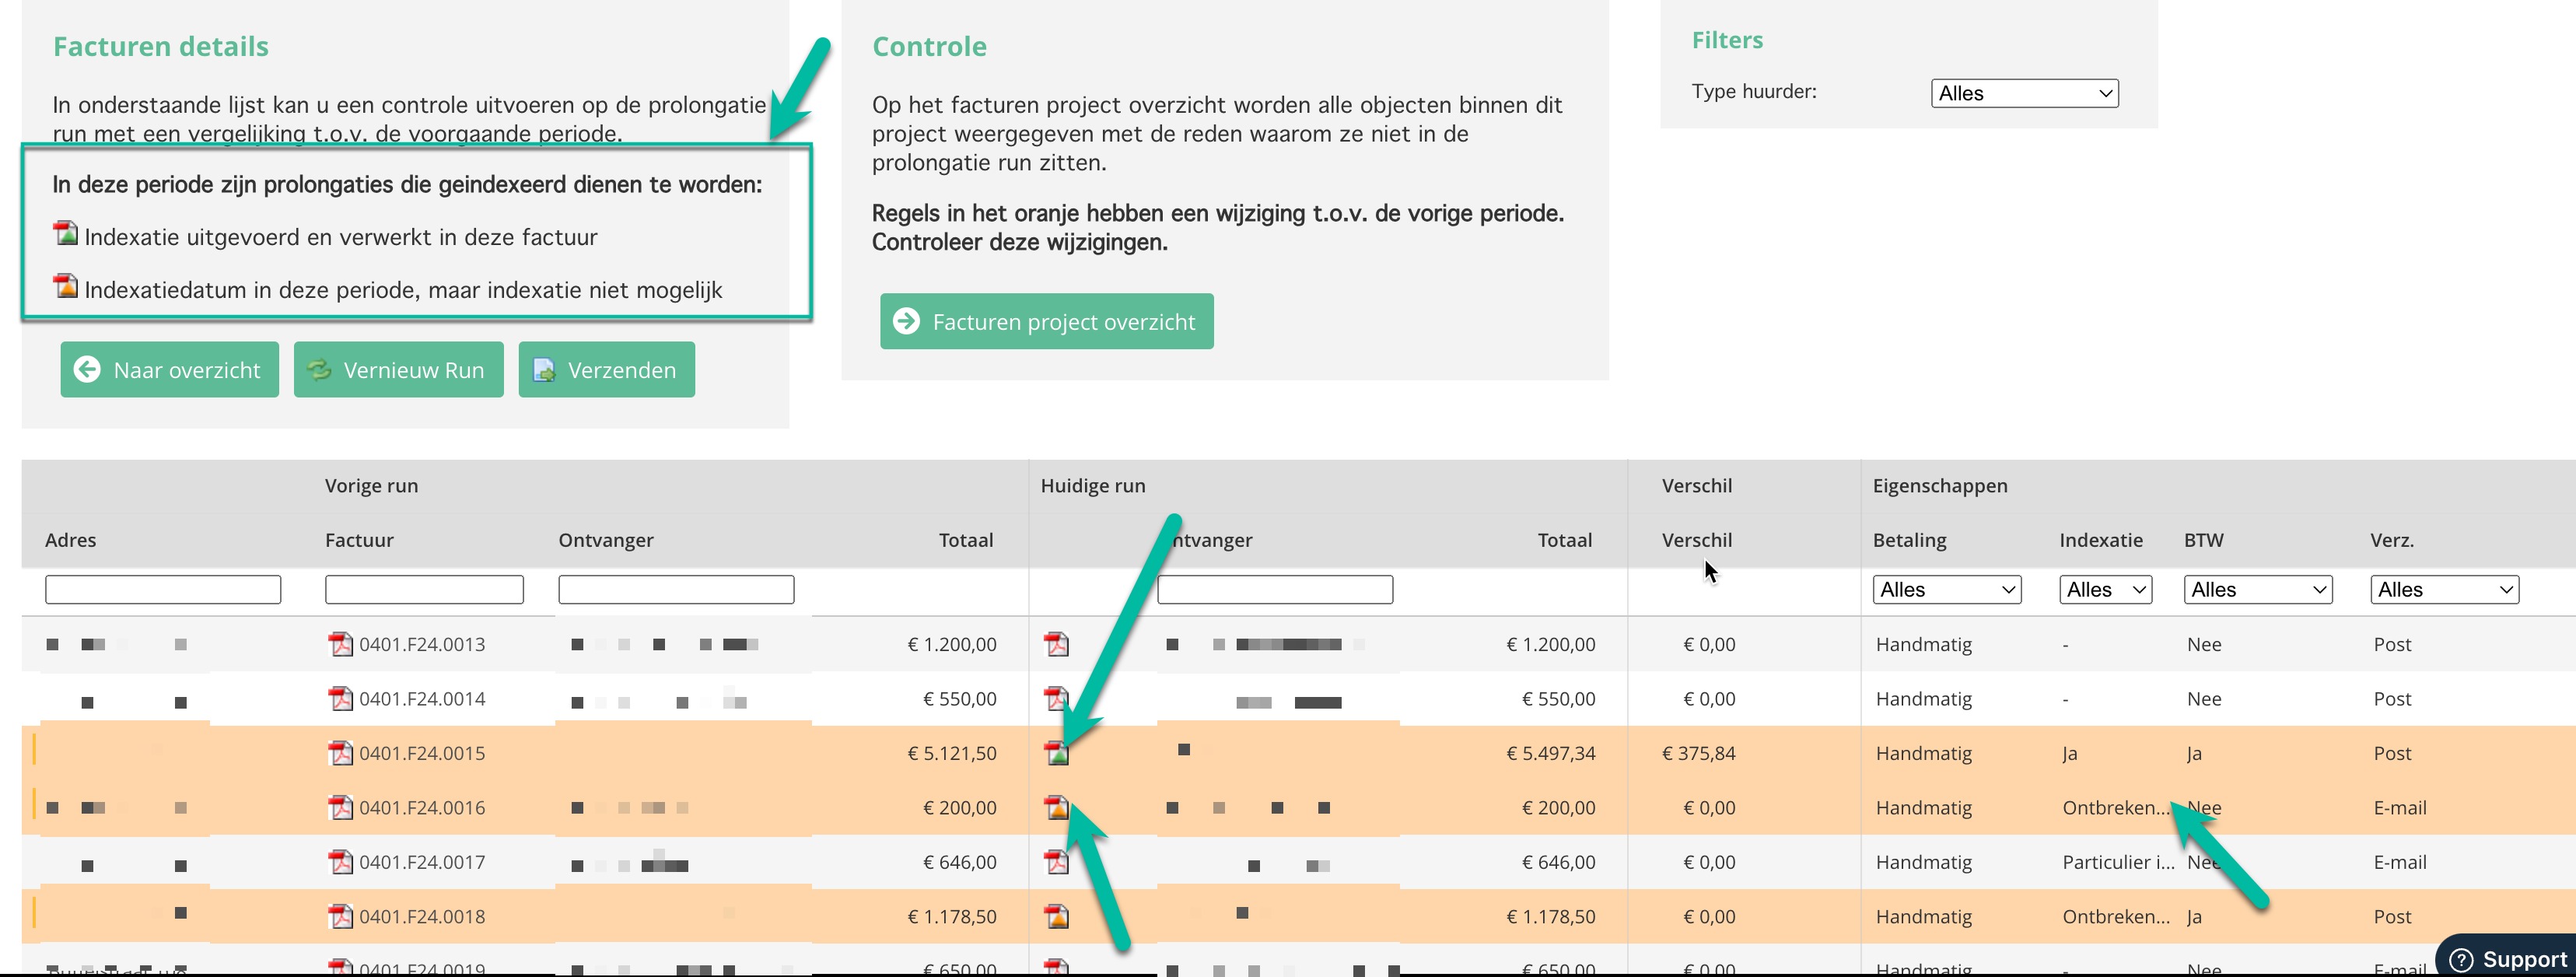Open Facturen project overzicht
This screenshot has width=2576, height=977.
(1046, 321)
